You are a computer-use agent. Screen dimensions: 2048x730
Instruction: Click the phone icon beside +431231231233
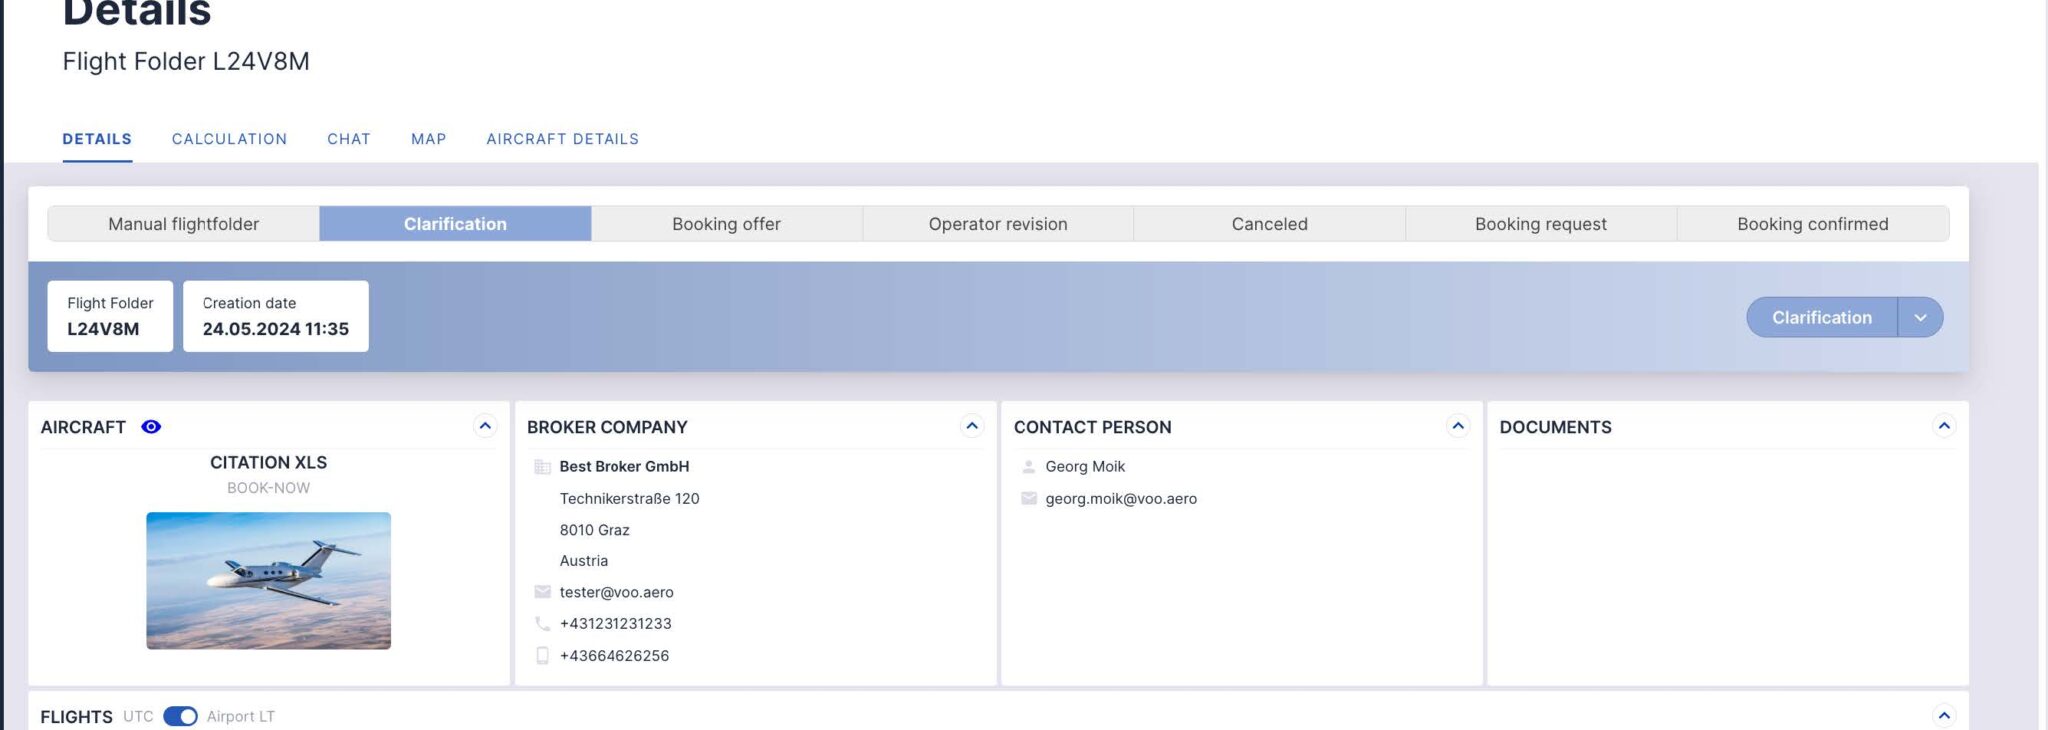[543, 624]
